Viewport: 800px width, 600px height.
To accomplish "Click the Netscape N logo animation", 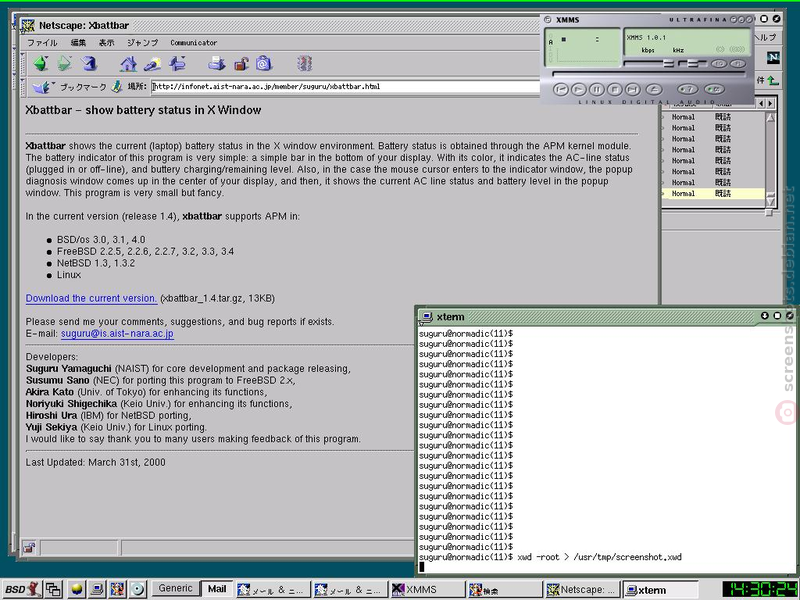I will pos(773,58).
